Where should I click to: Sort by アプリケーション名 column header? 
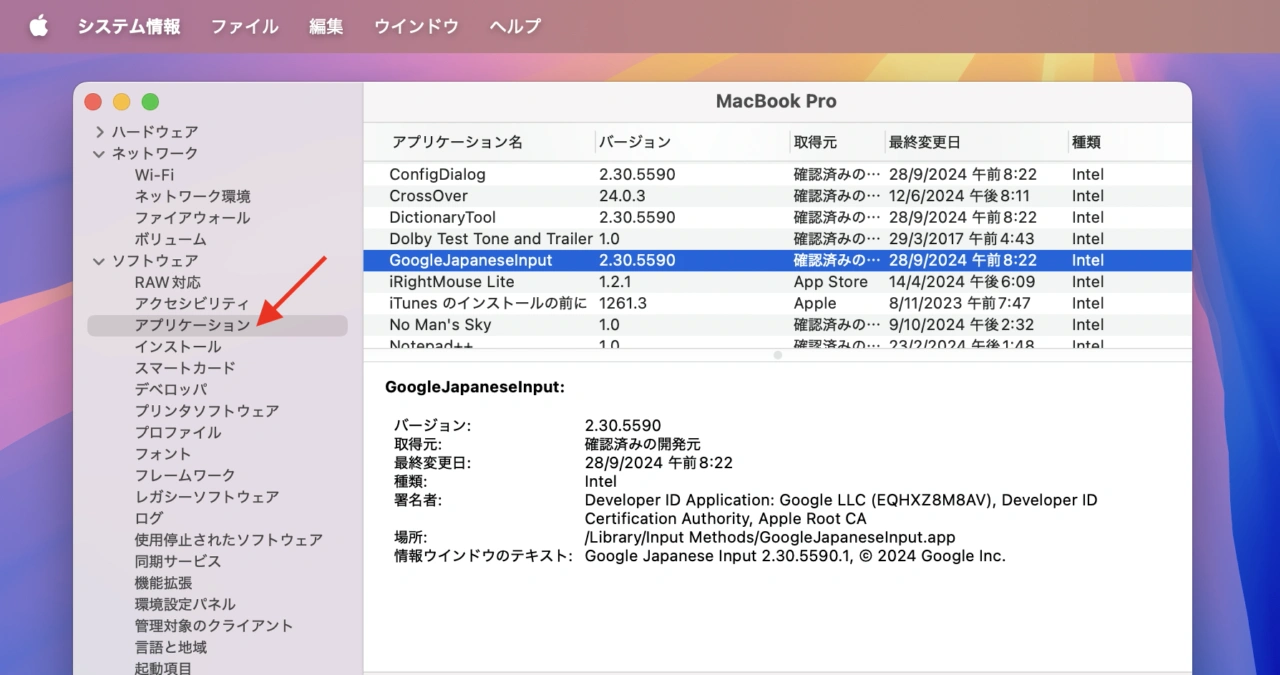tap(456, 142)
